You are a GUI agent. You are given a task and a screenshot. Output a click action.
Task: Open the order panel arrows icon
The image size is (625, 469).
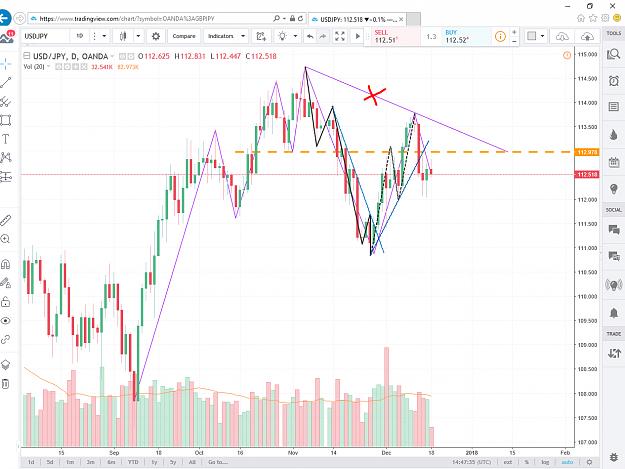pyautogui.click(x=613, y=353)
